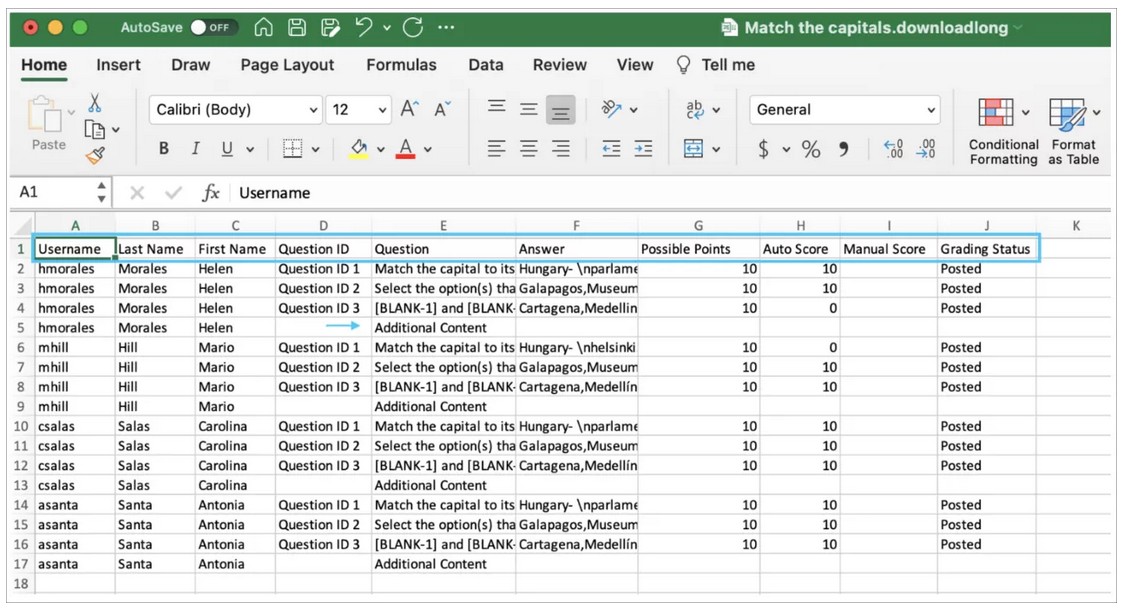1126x613 pixels.
Task: Click the Cut scissors icon
Action: click(x=95, y=103)
